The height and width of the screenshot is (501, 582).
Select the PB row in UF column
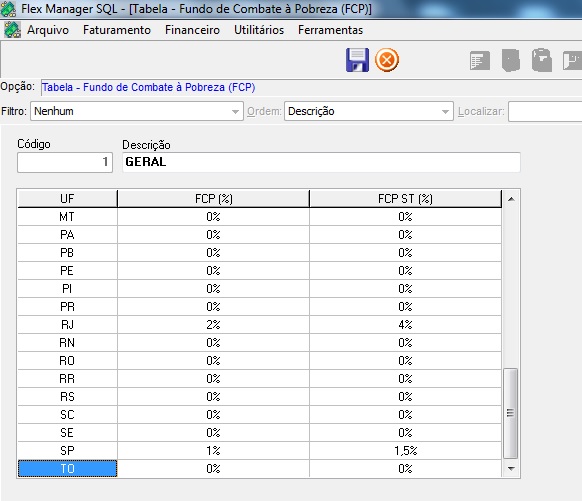pyautogui.click(x=67, y=253)
